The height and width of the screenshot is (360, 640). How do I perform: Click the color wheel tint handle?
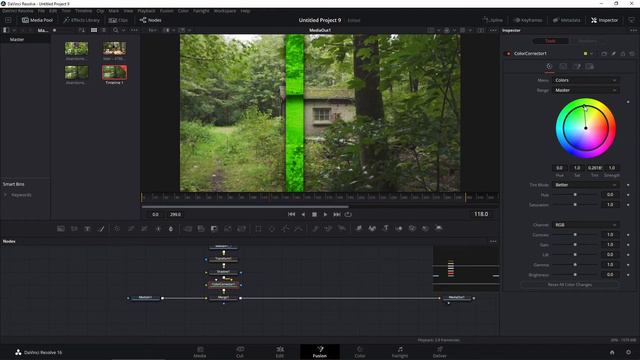tap(584, 107)
